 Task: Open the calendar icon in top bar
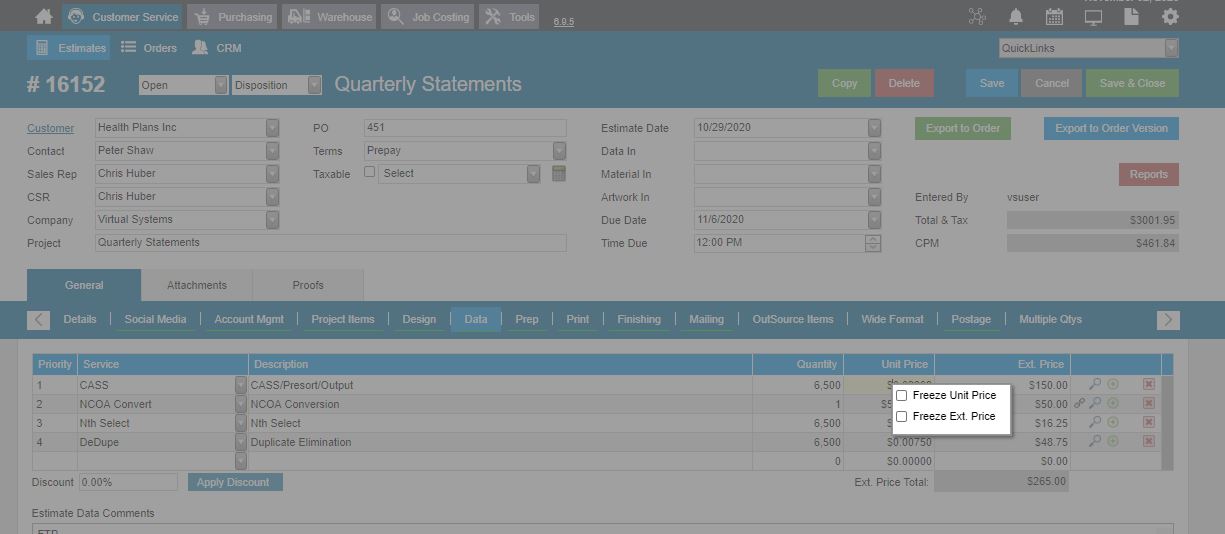click(1054, 17)
